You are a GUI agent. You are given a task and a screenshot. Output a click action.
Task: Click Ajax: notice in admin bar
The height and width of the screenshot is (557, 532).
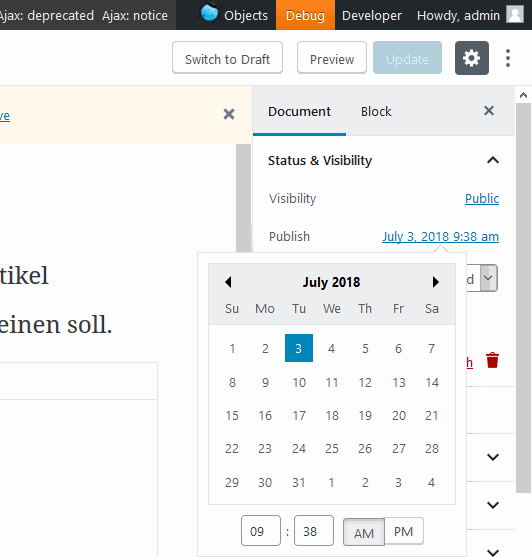point(135,15)
